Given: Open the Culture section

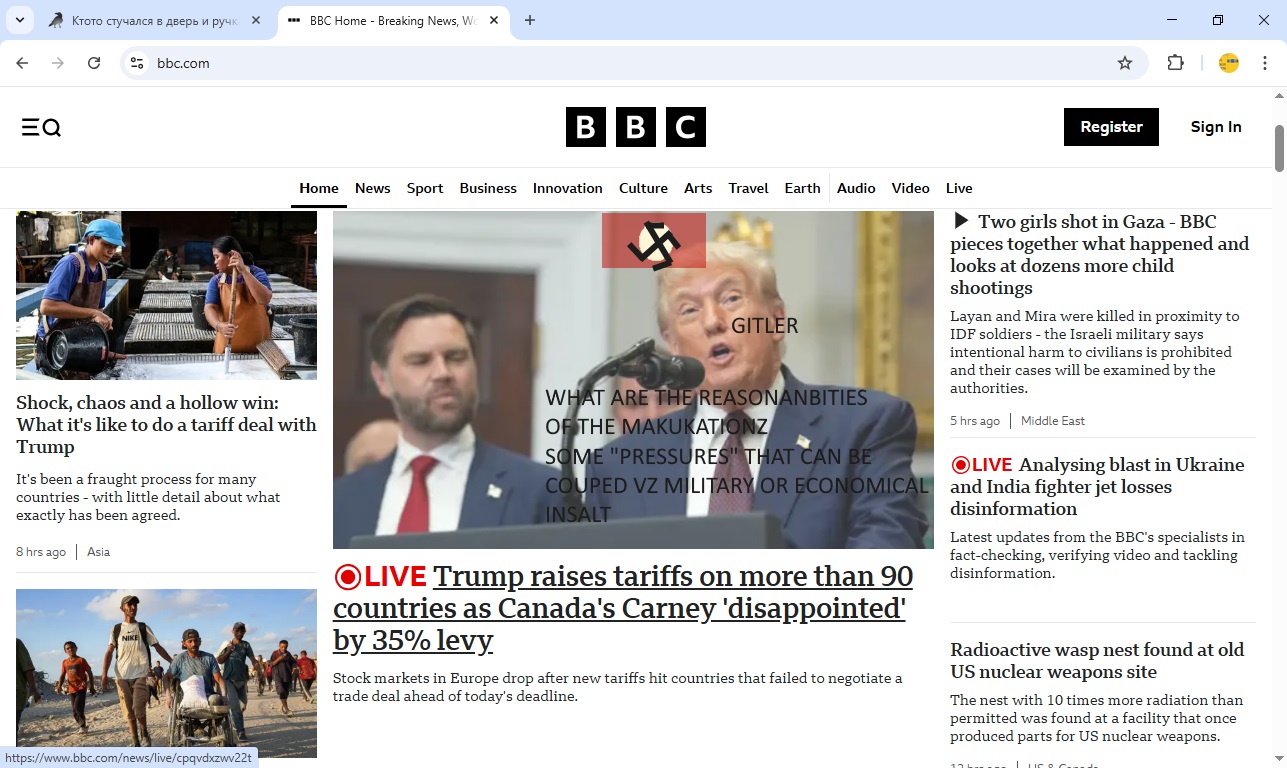Looking at the screenshot, I should (x=643, y=188).
